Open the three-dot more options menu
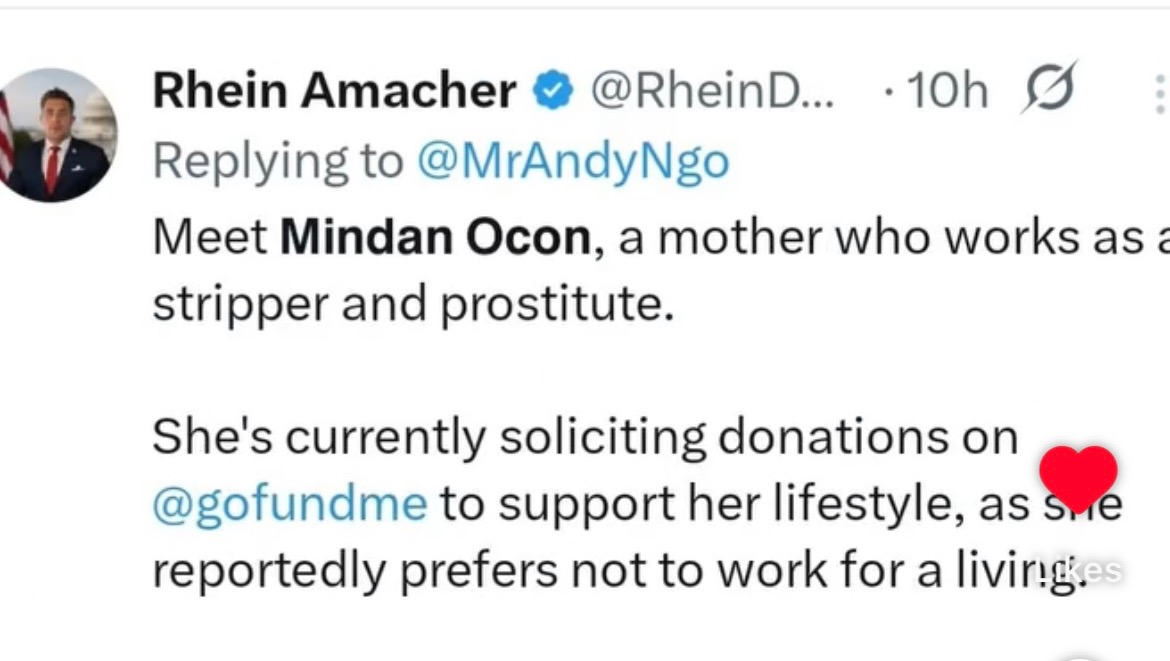Screen dimensions: 1170x661 point(1158,94)
